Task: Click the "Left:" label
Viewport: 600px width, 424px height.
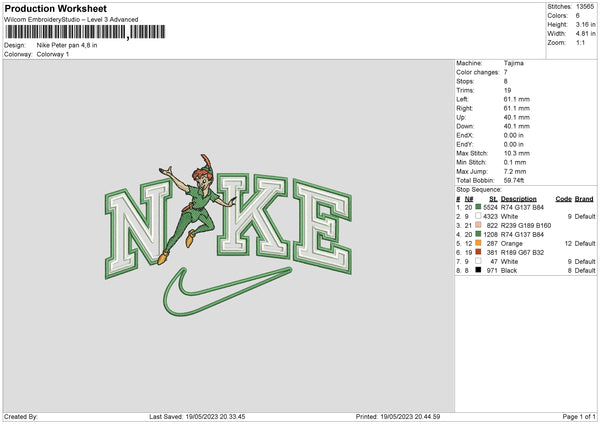Action: [462, 99]
